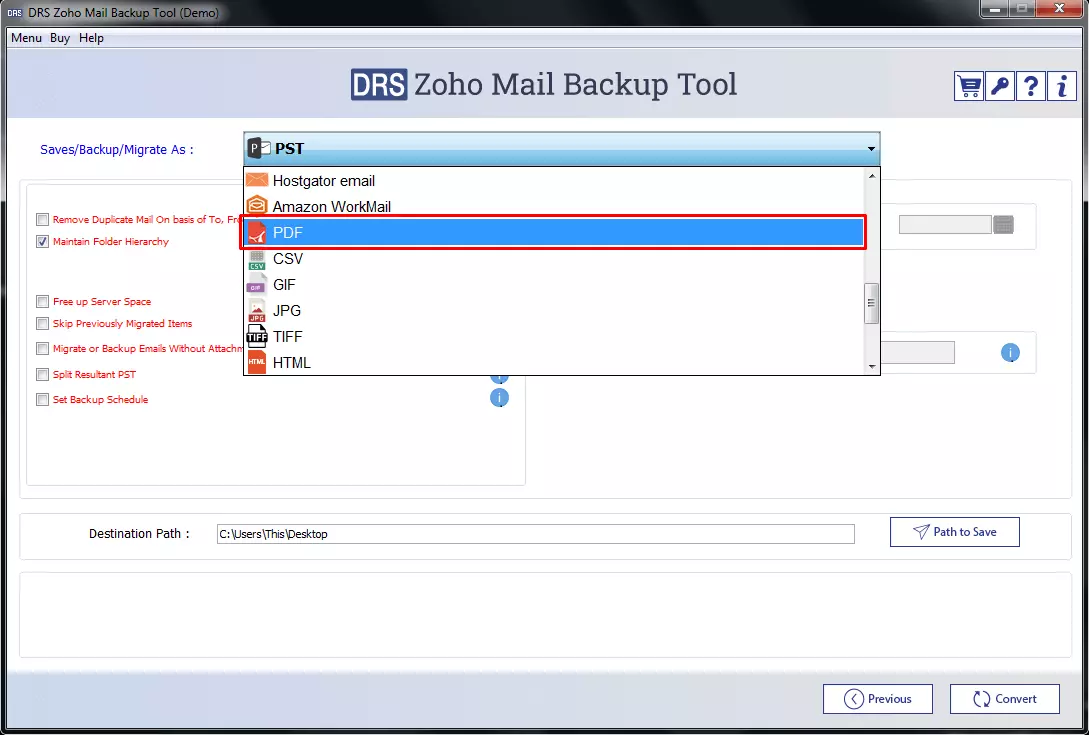1089x735 pixels.
Task: Enable Free up Server Space
Action: pos(42,302)
